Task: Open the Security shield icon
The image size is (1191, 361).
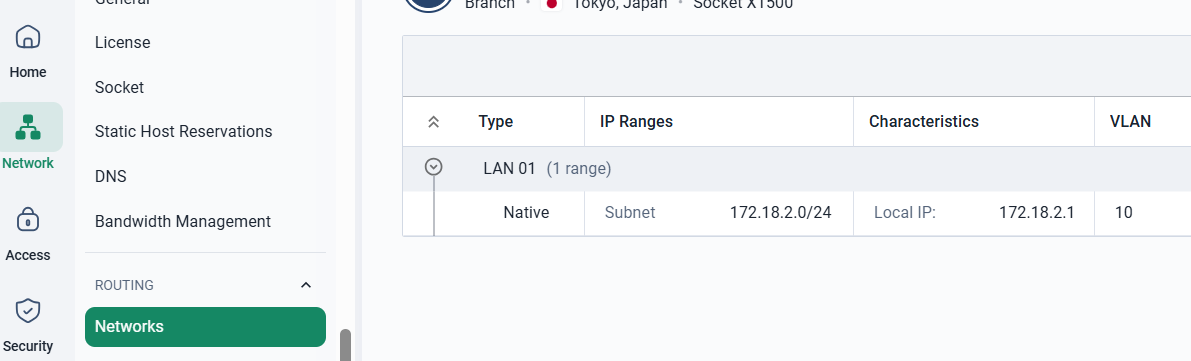Action: (x=28, y=311)
